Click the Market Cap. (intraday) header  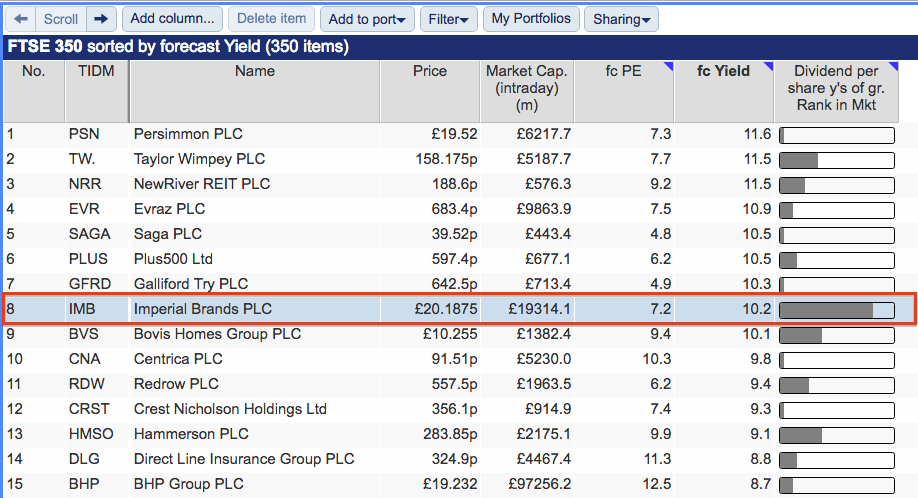(527, 91)
